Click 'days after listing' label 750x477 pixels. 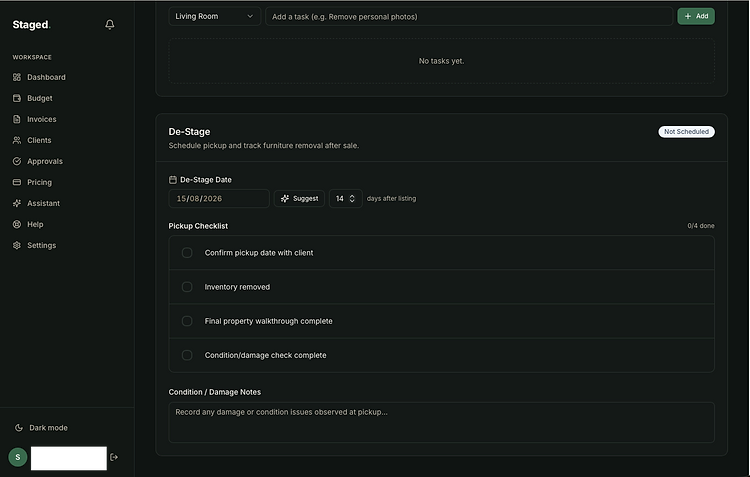391,199
